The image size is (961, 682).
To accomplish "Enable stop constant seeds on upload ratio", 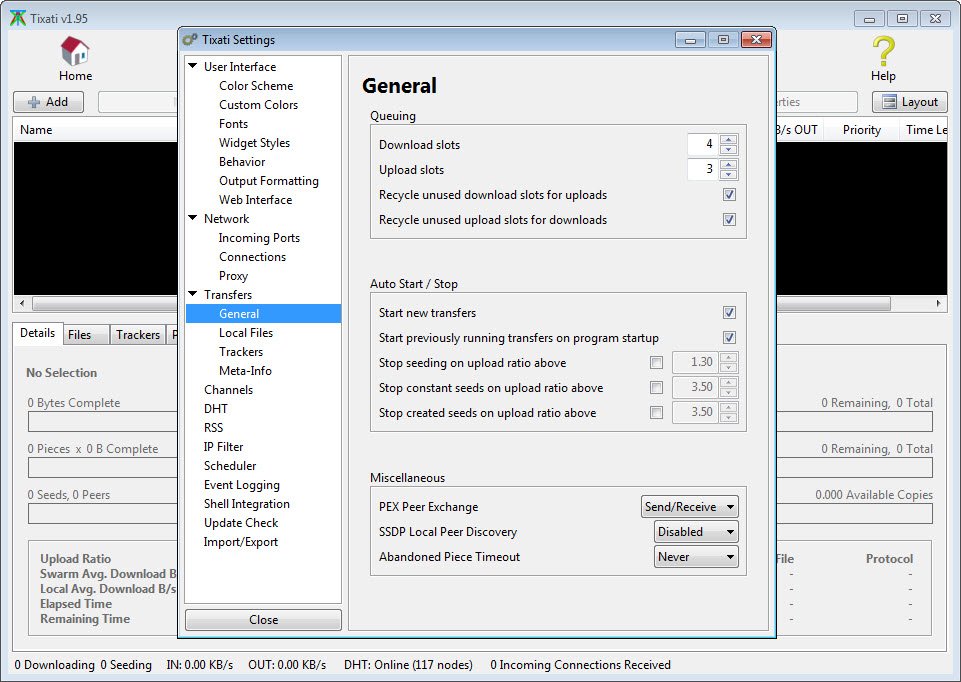I will (x=656, y=388).
